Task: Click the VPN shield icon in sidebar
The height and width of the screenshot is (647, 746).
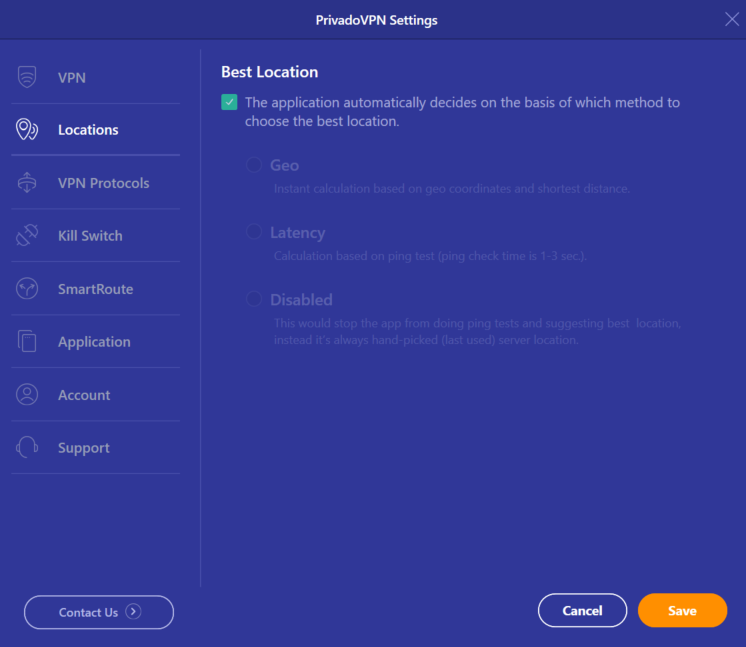Action: (x=27, y=77)
